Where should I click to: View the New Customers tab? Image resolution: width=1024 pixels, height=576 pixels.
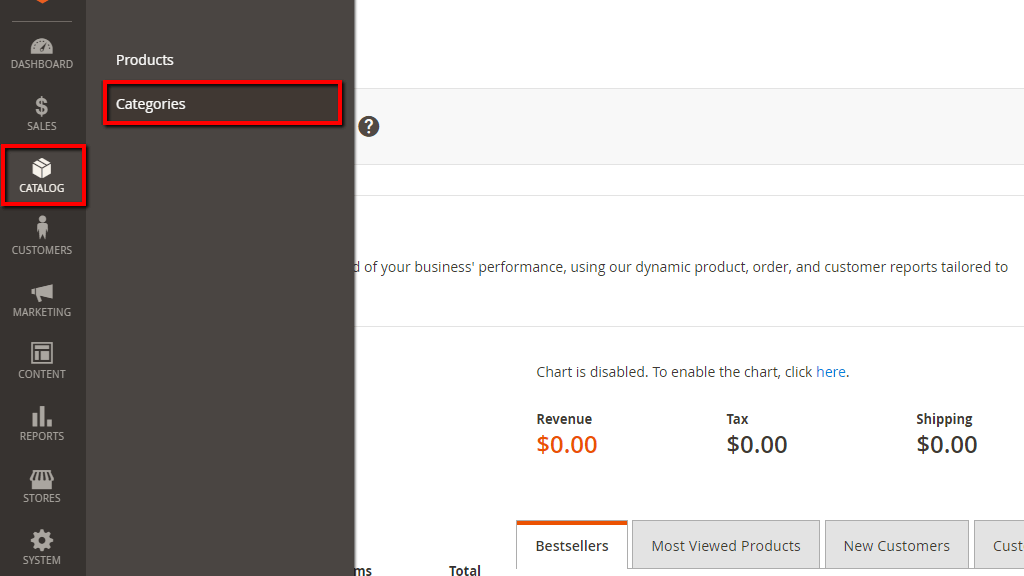point(896,545)
